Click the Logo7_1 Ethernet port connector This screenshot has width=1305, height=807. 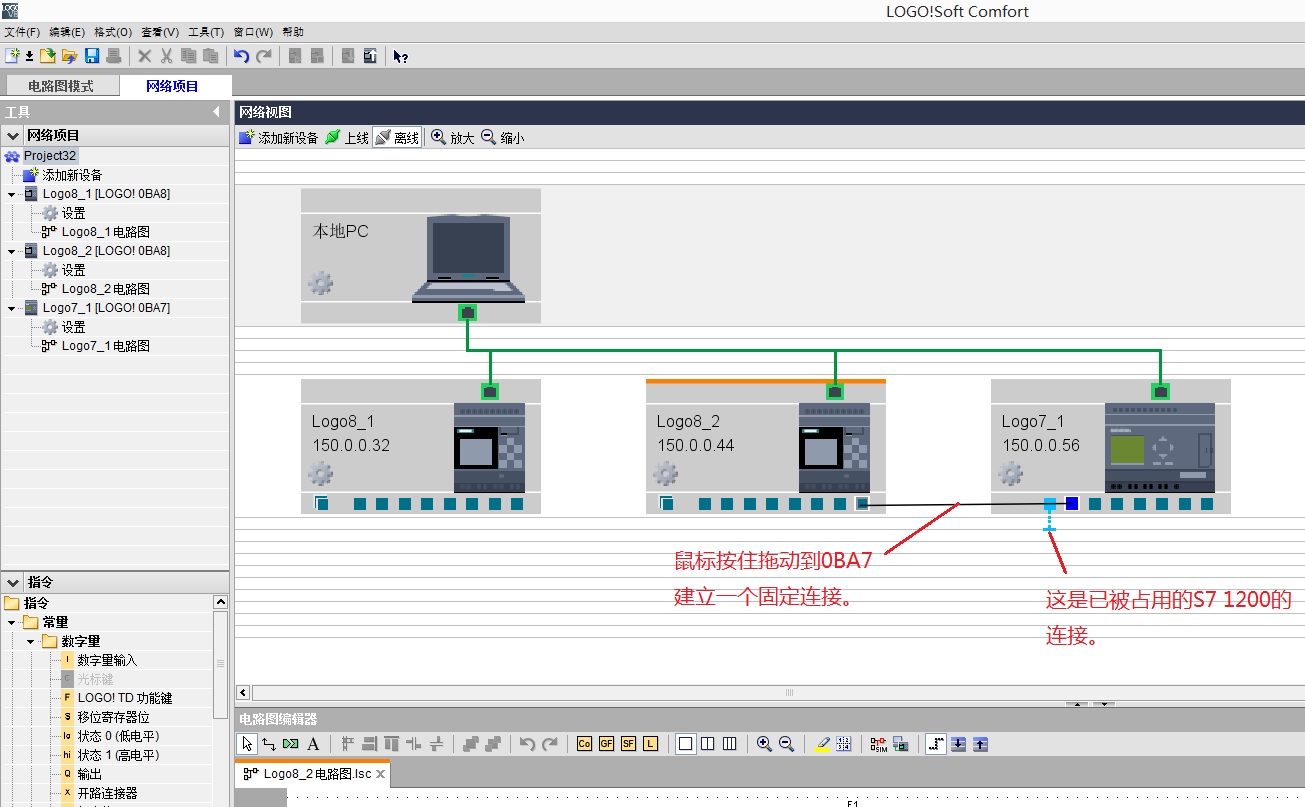(1160, 391)
